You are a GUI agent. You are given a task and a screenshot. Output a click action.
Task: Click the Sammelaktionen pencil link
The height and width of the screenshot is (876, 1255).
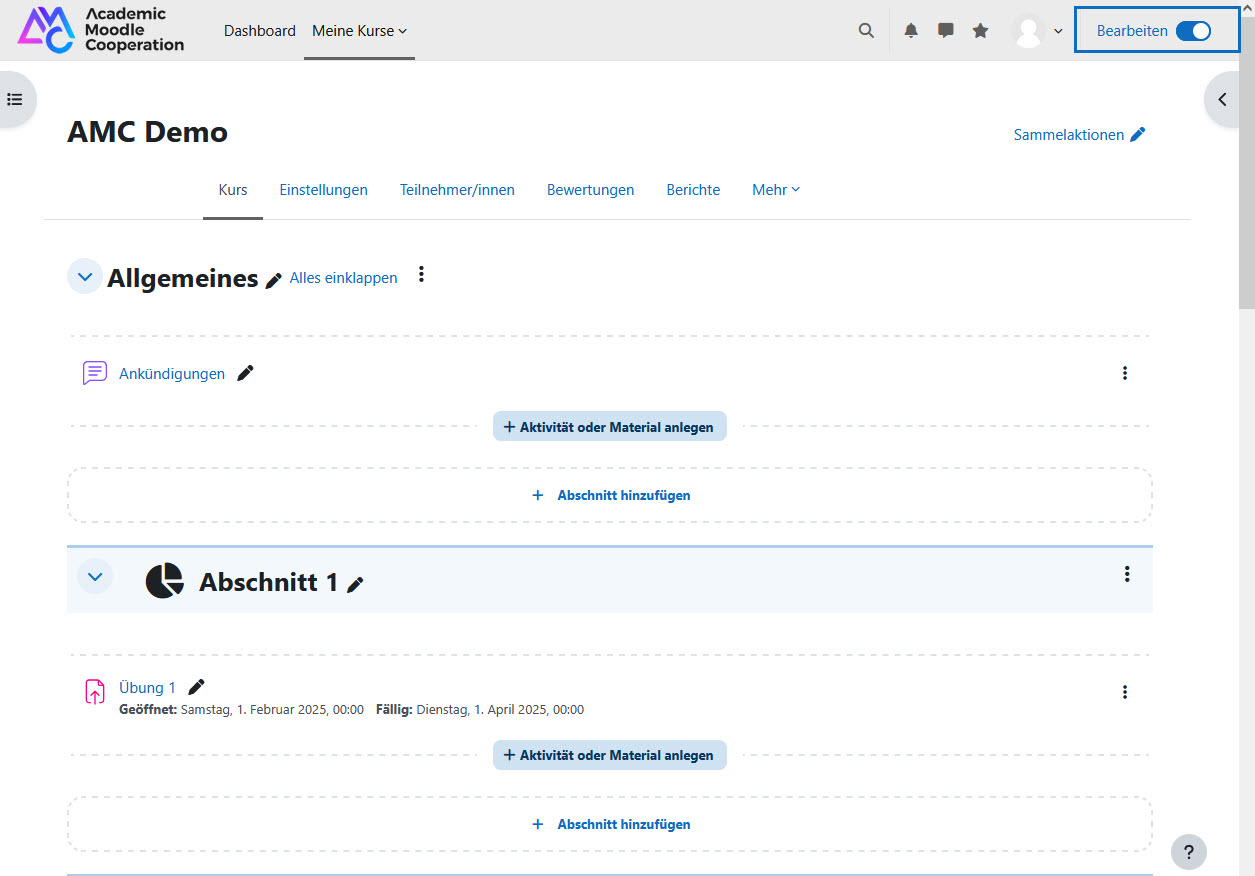tap(1079, 135)
